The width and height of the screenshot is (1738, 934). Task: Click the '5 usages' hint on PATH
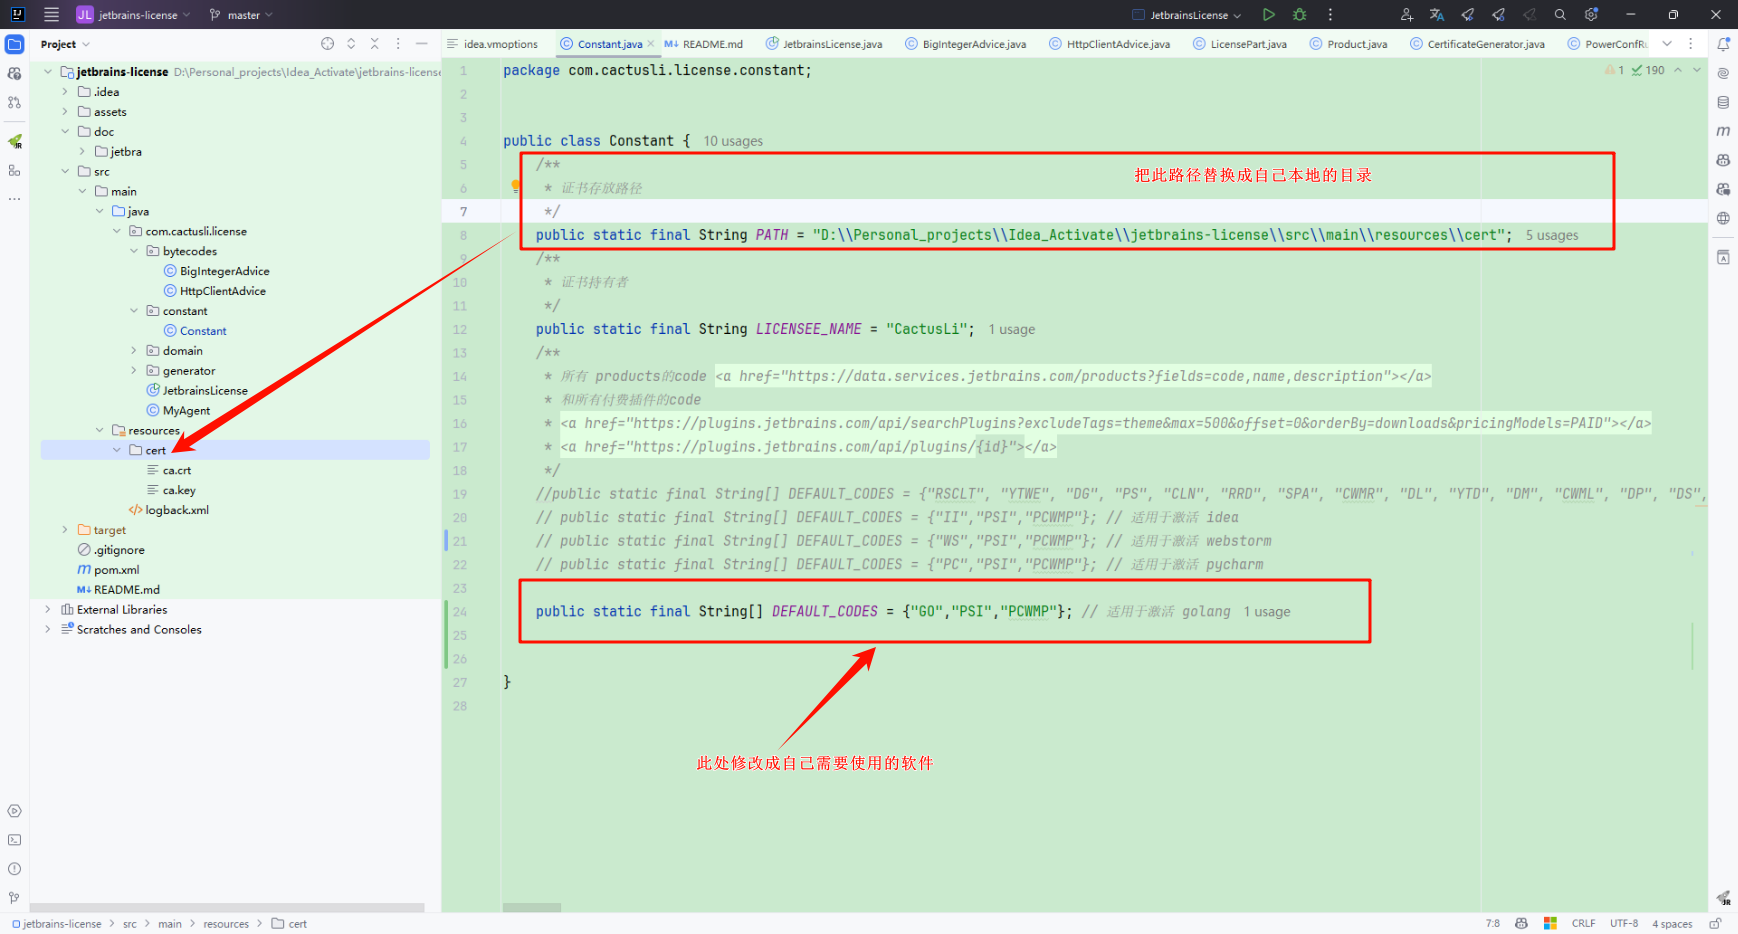pyautogui.click(x=1552, y=235)
